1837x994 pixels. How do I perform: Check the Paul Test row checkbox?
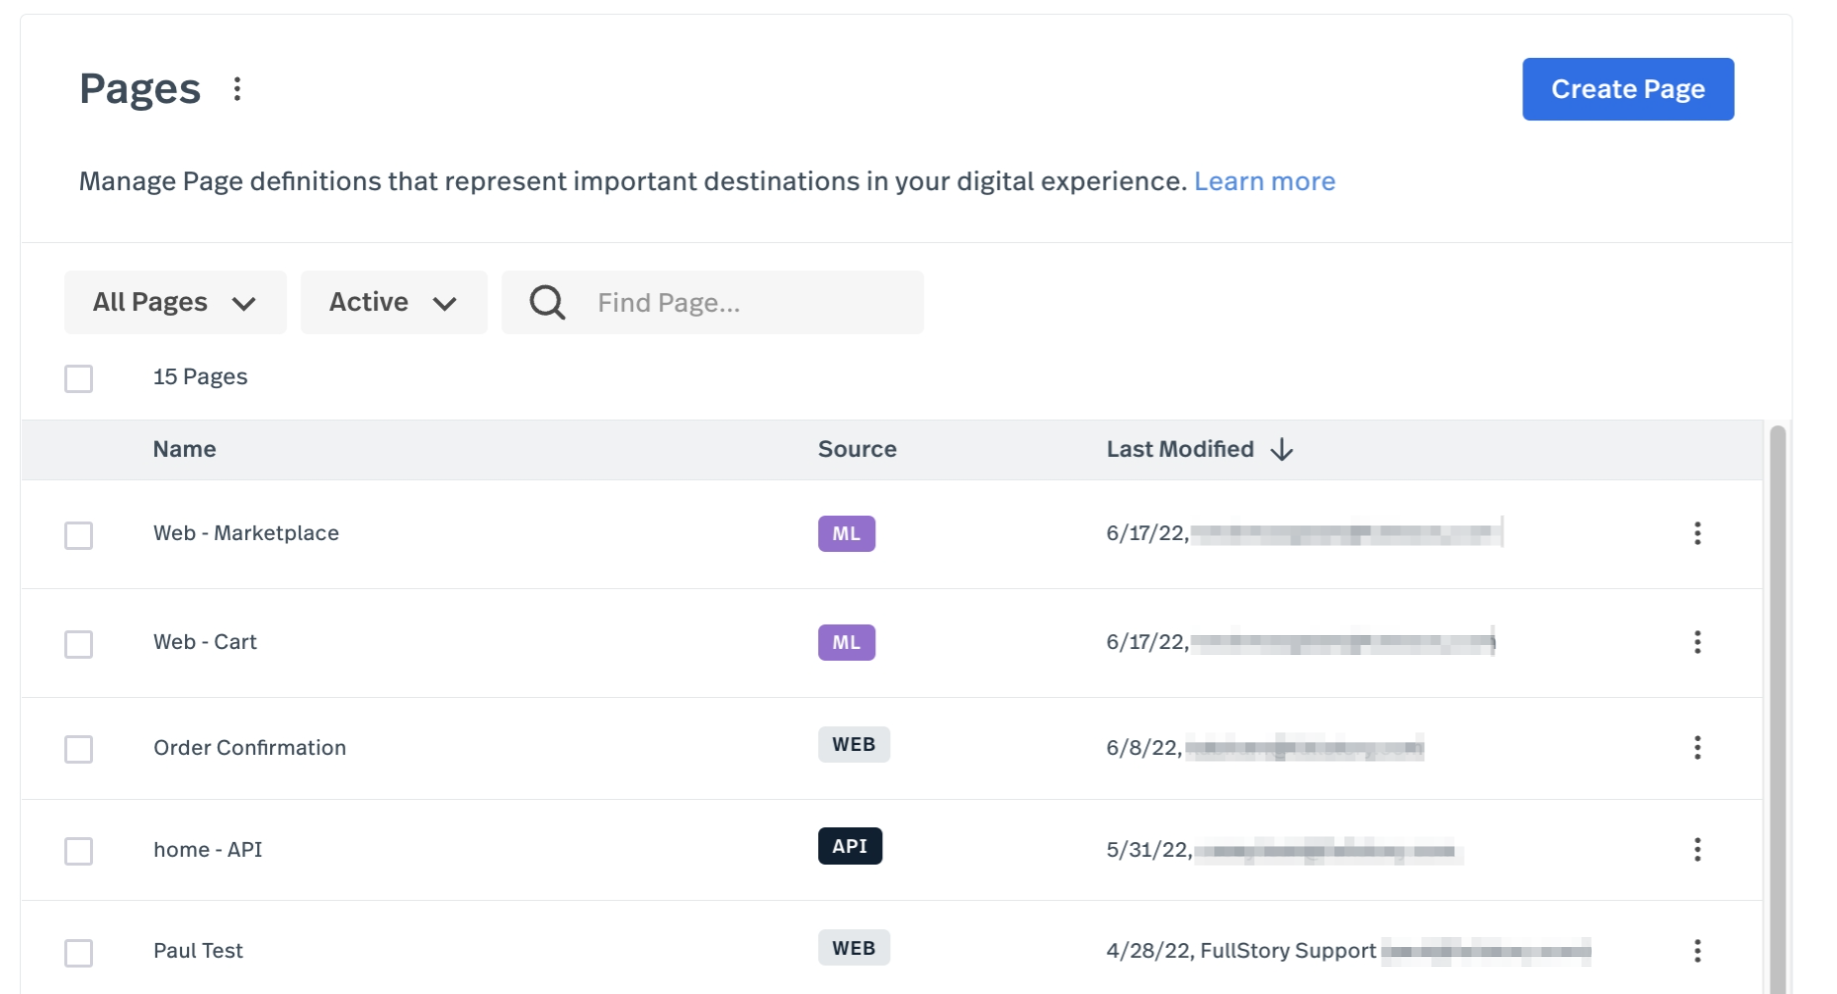point(79,953)
